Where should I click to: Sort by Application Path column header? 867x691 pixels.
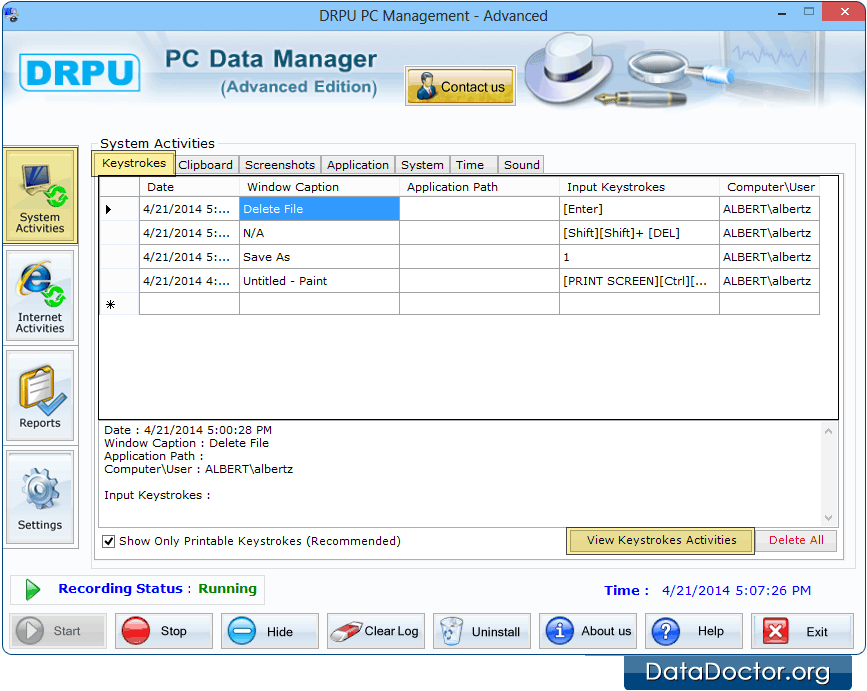click(479, 187)
